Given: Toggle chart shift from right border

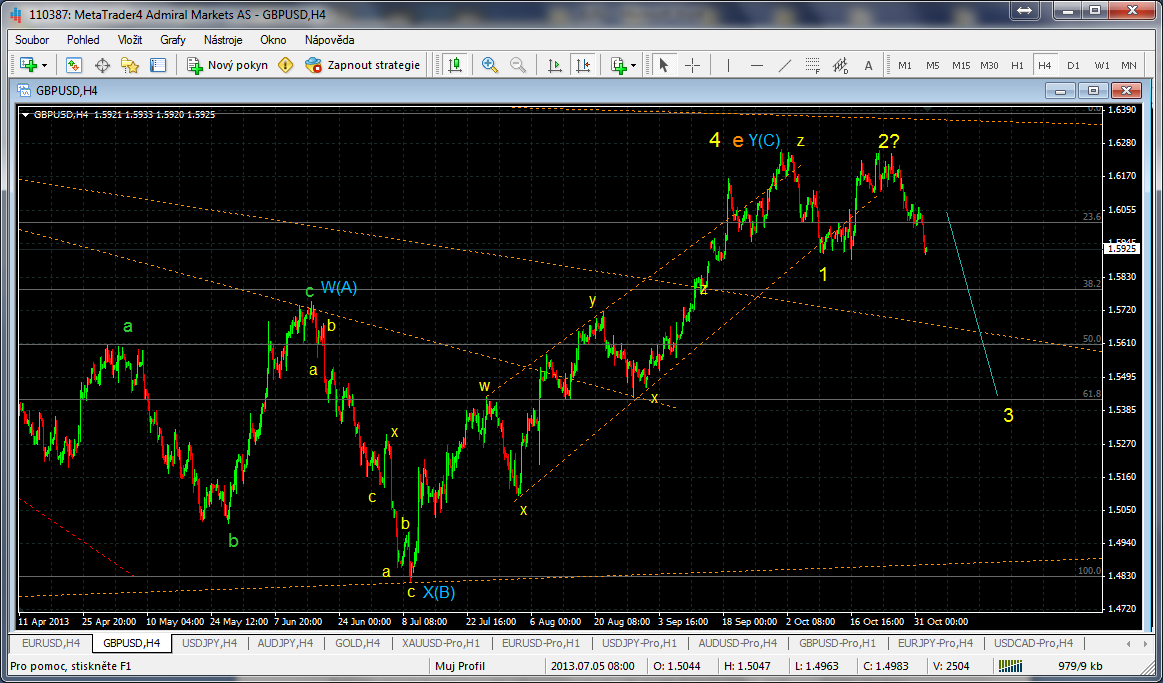Looking at the screenshot, I should point(582,65).
